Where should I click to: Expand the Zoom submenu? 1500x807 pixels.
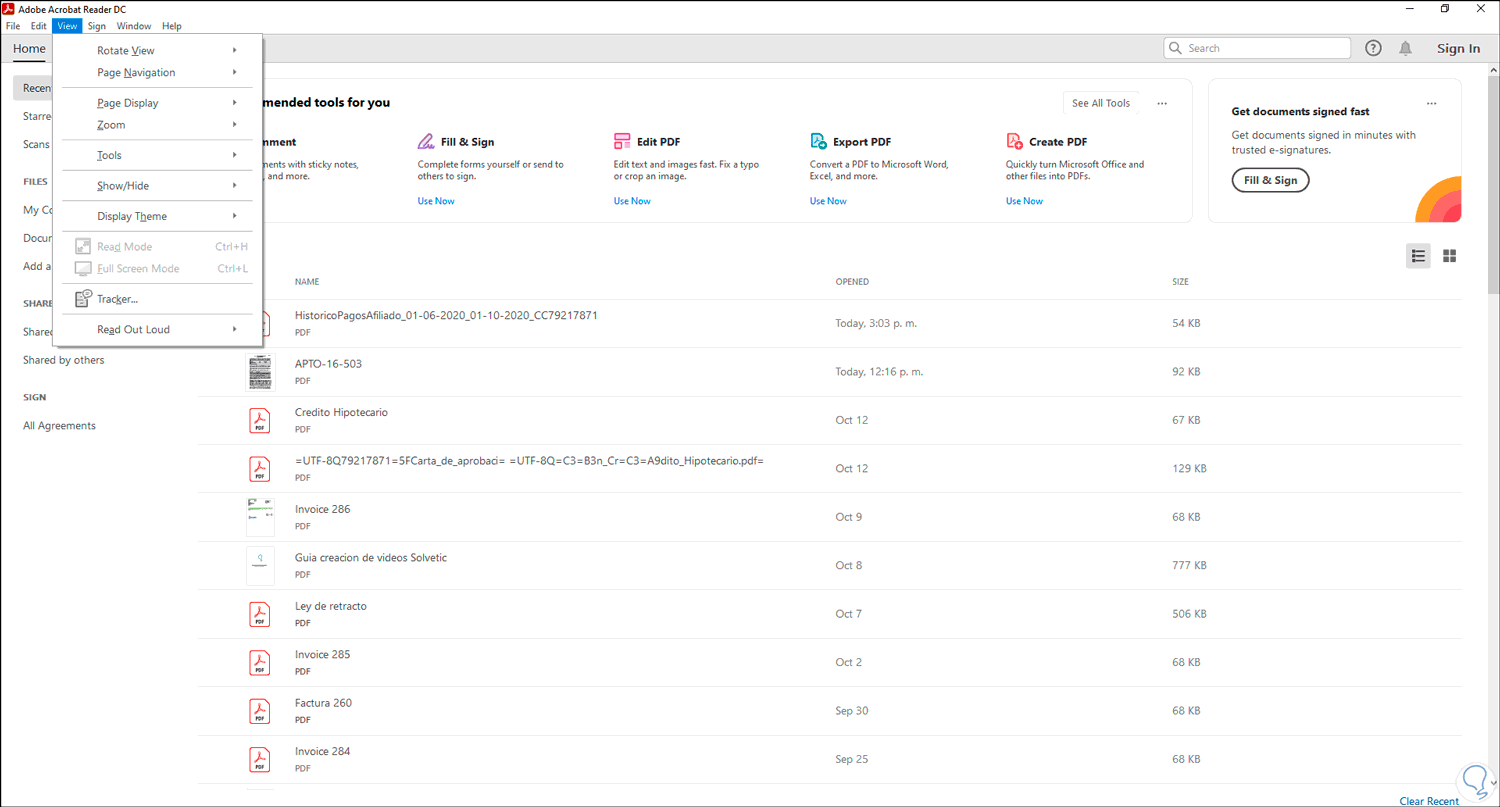click(111, 125)
